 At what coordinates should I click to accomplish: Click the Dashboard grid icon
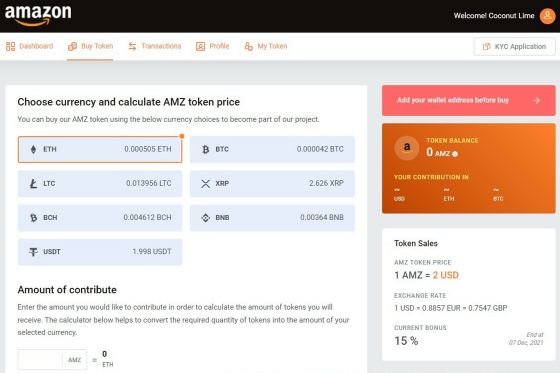tap(10, 46)
